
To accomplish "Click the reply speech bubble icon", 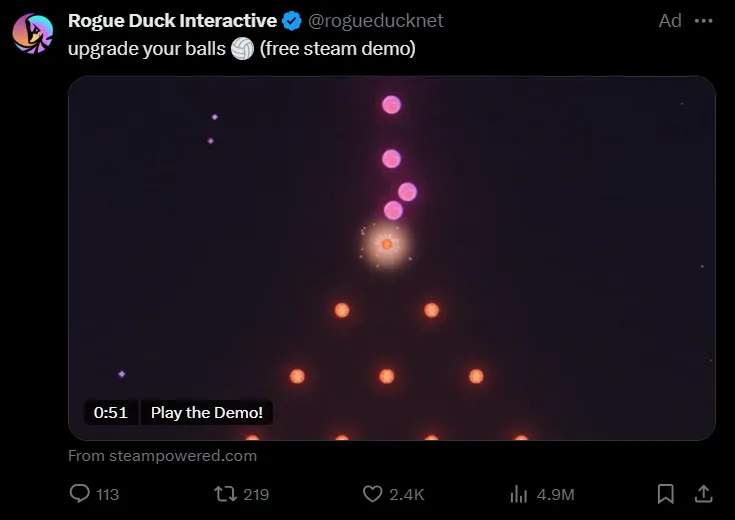I will pos(80,494).
